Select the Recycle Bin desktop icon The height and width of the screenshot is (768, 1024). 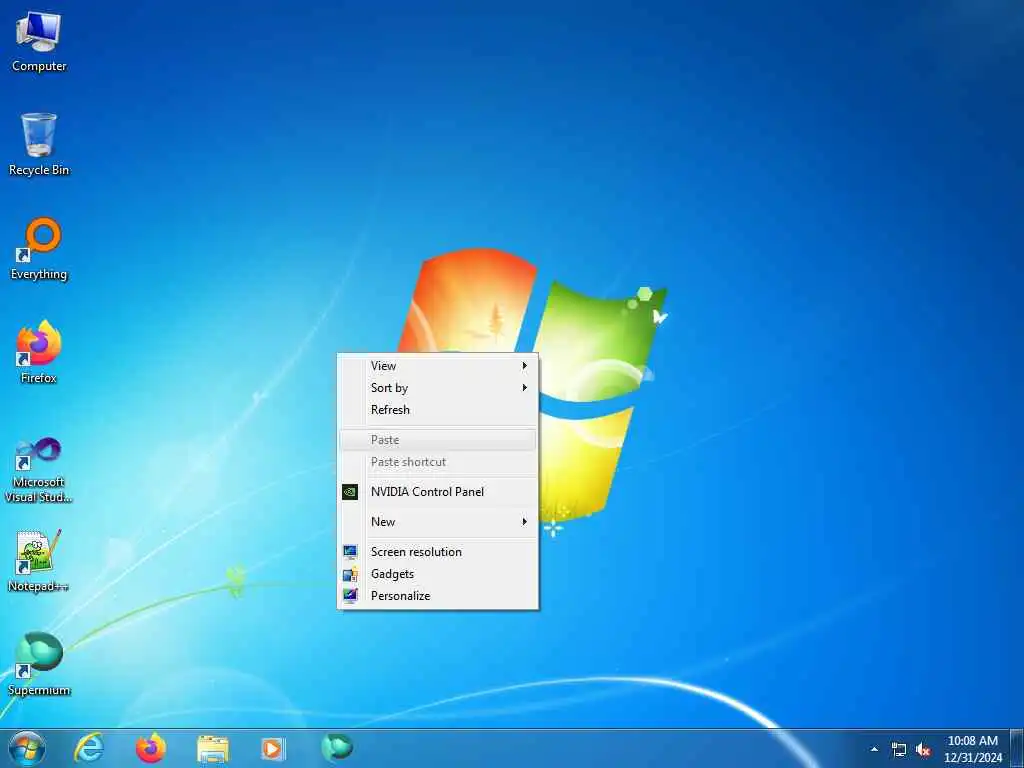click(39, 145)
